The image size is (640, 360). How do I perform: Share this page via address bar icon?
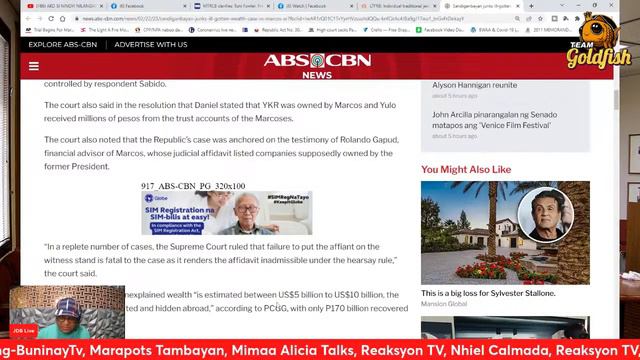[x=529, y=18]
